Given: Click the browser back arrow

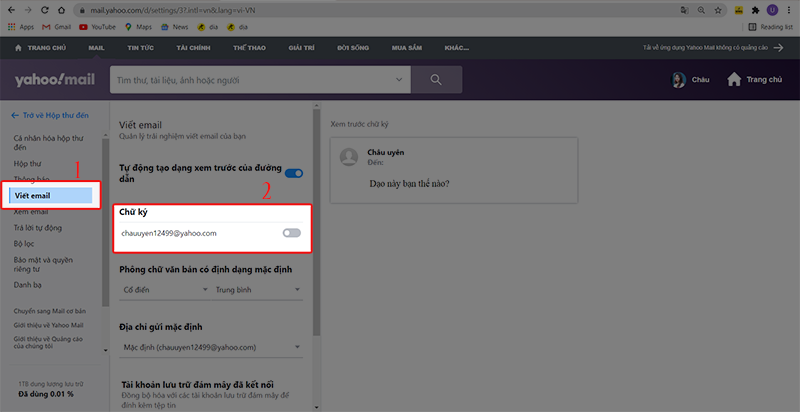Looking at the screenshot, I should 12,10.
